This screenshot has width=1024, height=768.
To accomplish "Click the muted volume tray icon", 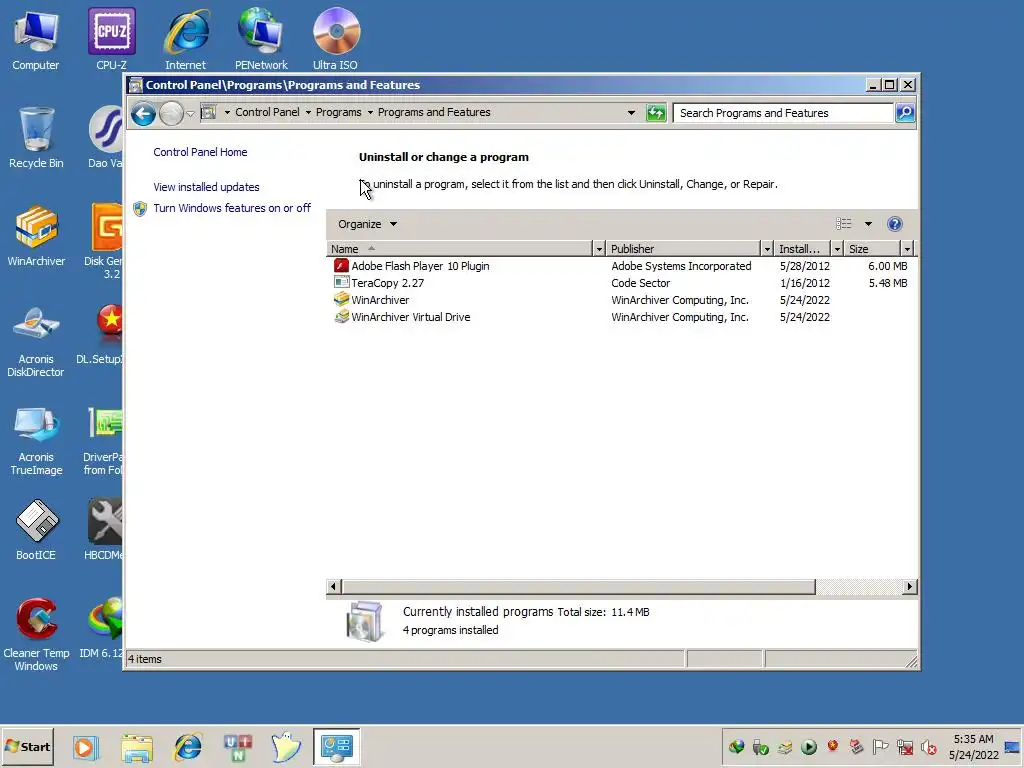I will point(928,747).
